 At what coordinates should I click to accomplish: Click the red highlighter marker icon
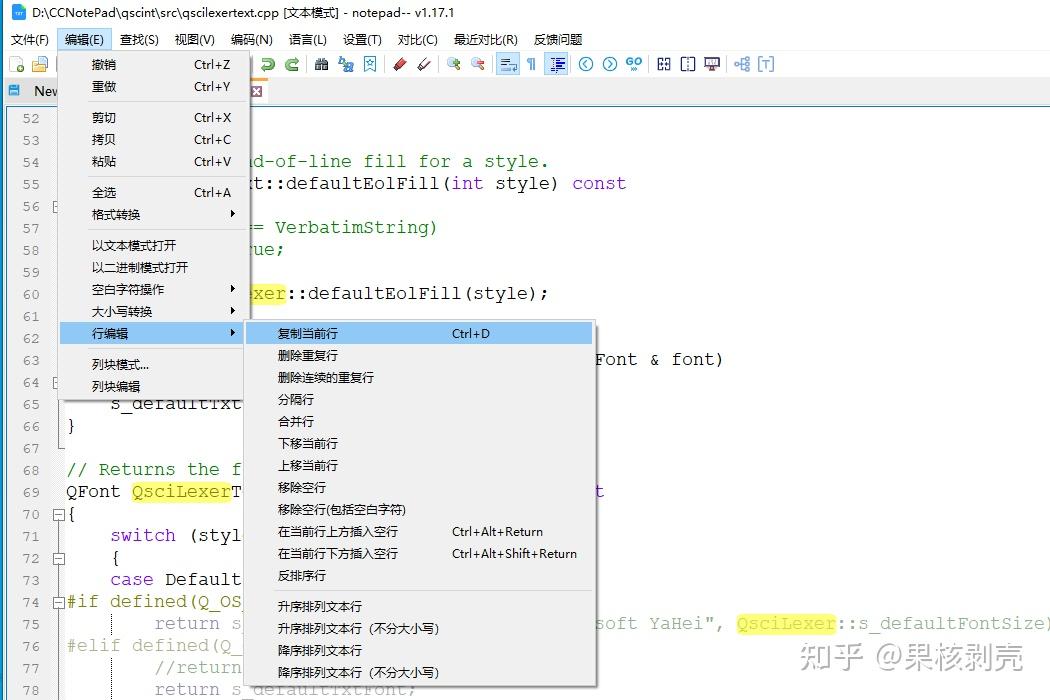(398, 64)
